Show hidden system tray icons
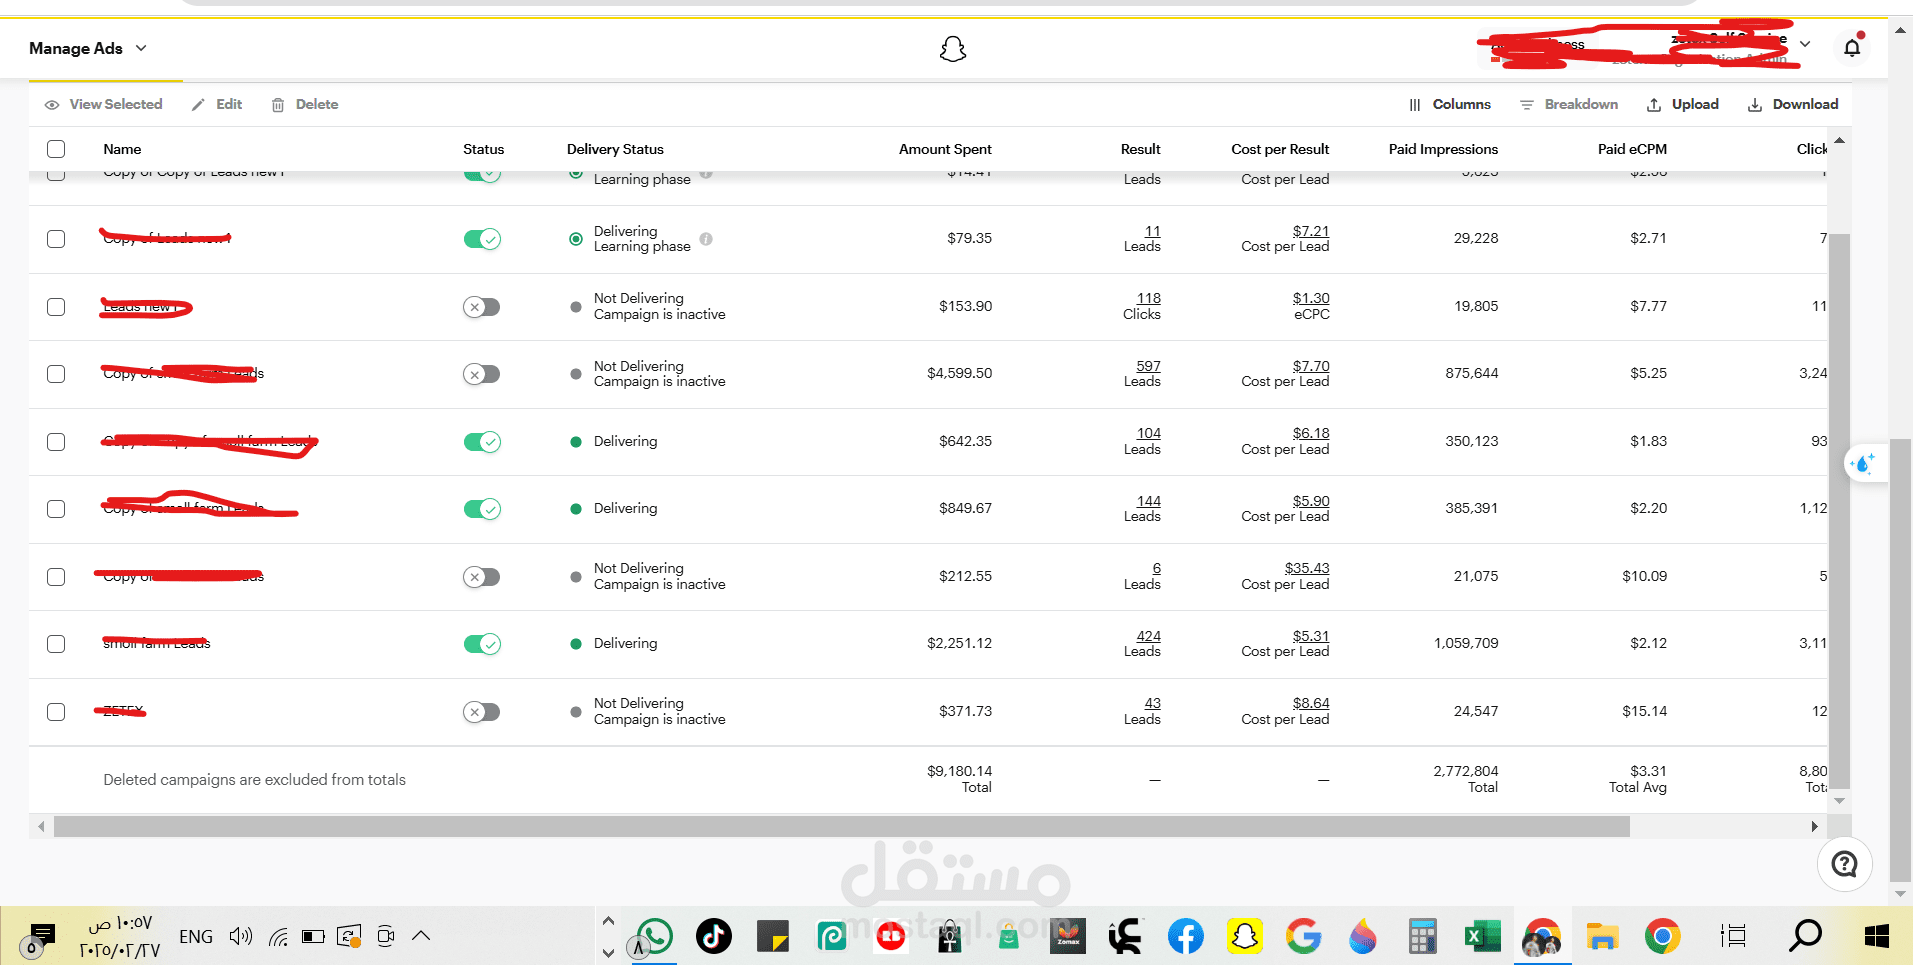 click(421, 936)
